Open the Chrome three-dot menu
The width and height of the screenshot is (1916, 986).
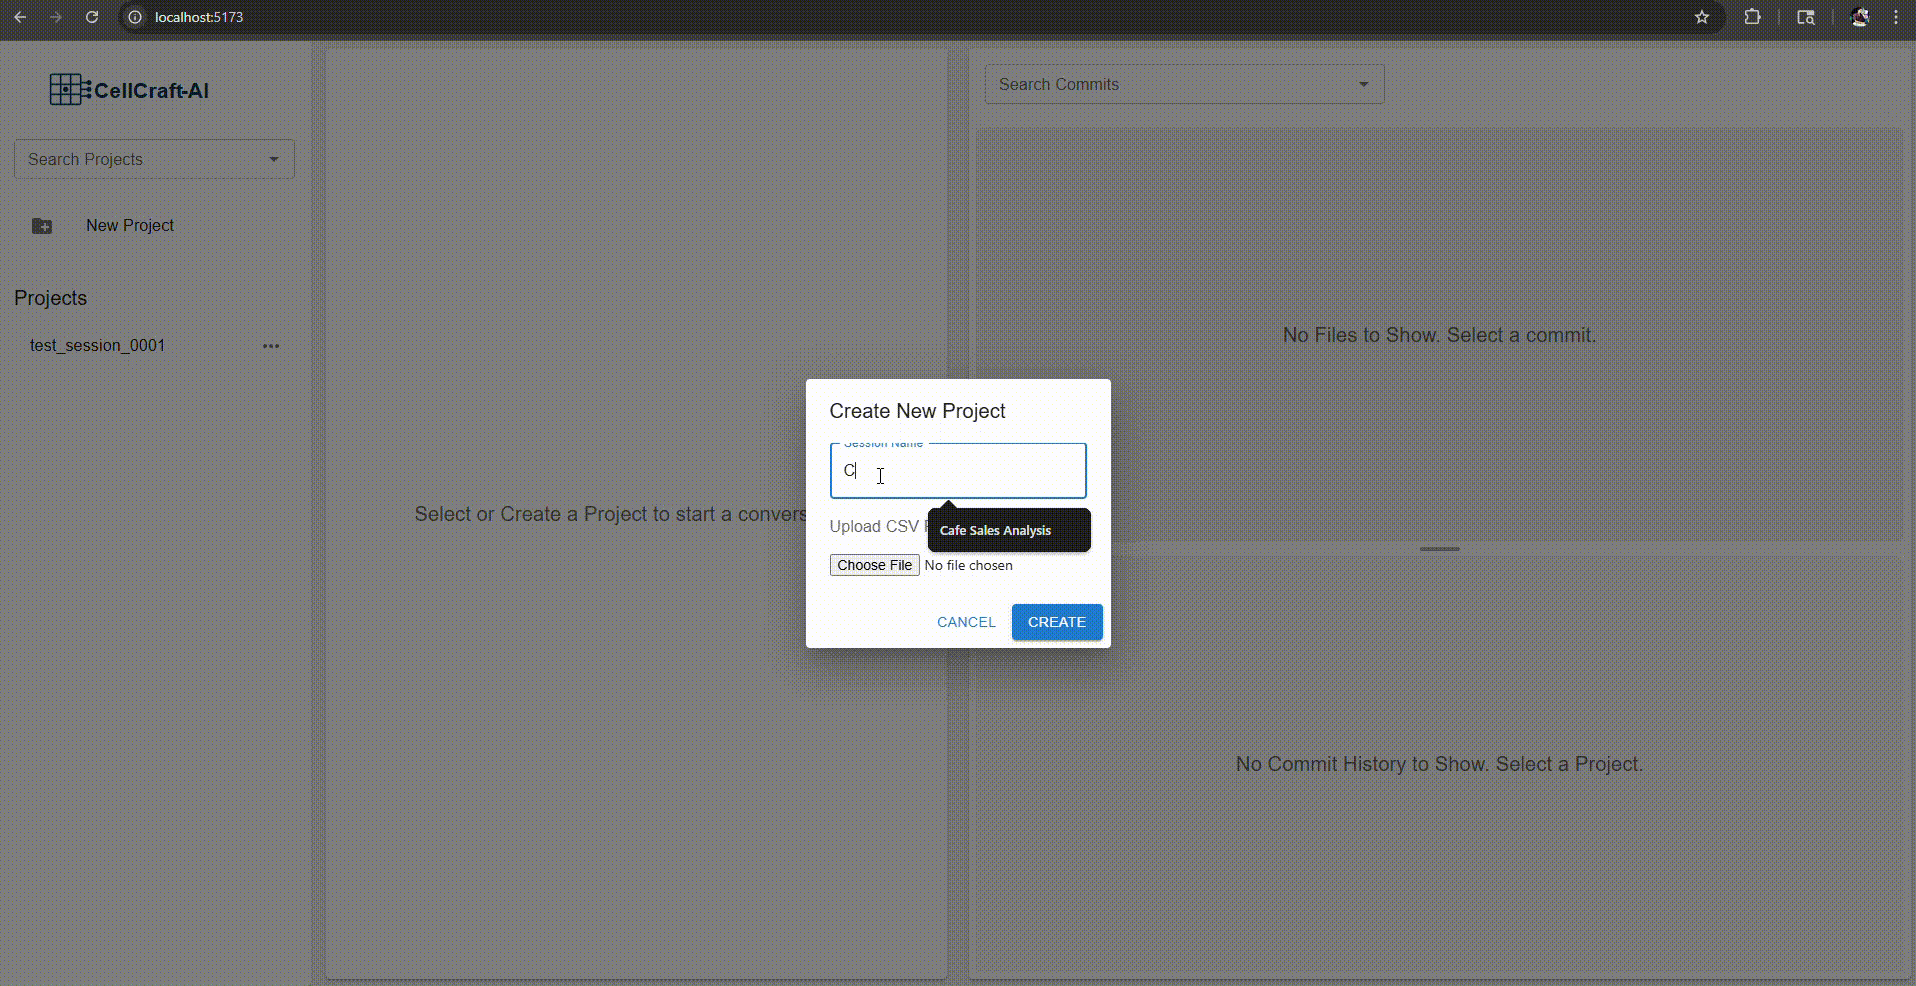pyautogui.click(x=1896, y=17)
